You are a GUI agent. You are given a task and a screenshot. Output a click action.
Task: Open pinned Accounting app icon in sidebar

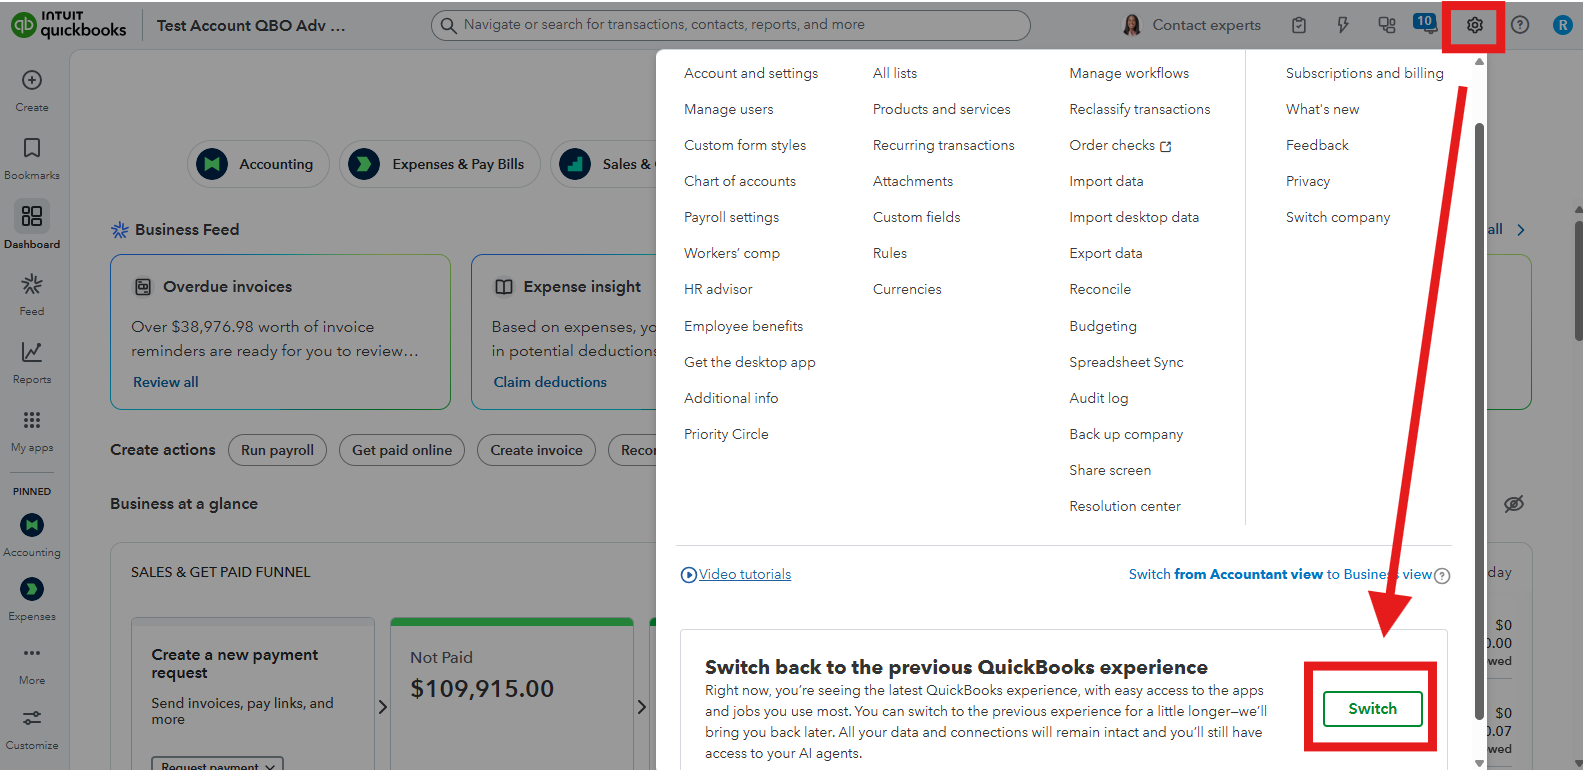point(32,525)
